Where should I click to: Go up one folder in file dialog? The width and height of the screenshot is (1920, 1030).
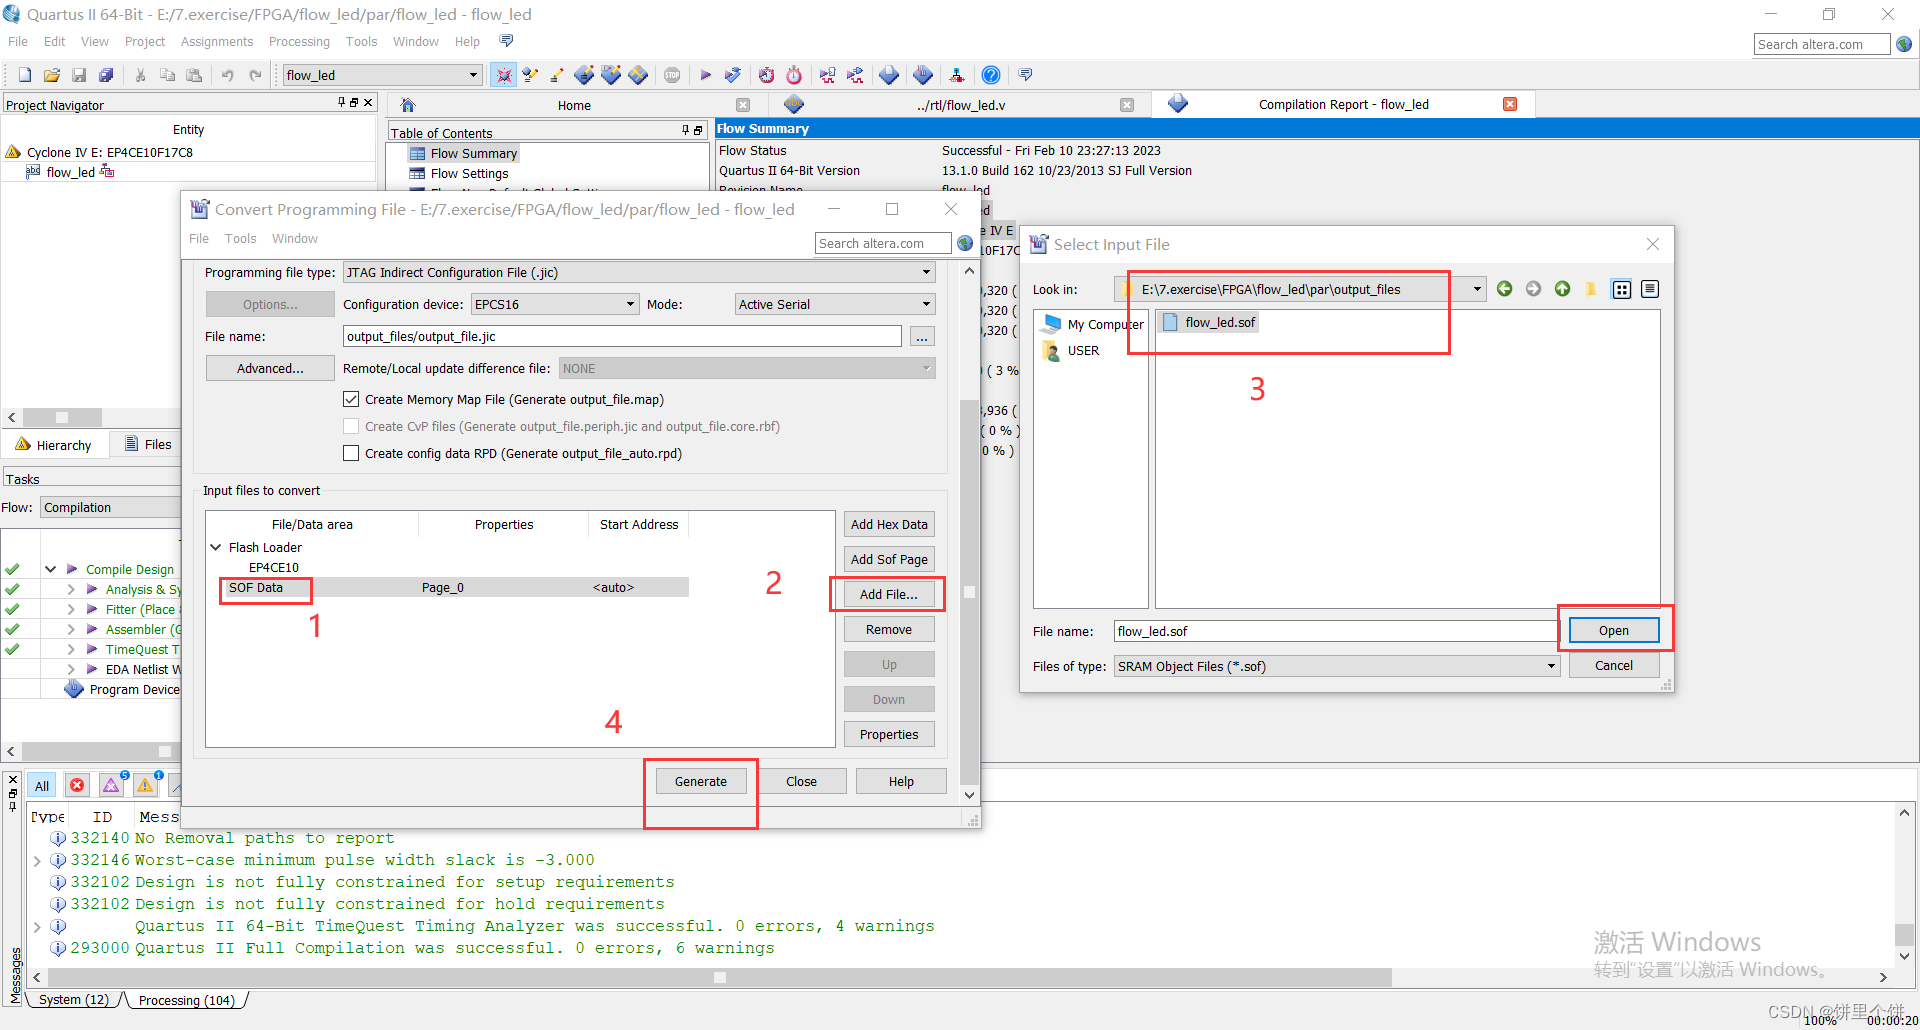[x=1562, y=289]
